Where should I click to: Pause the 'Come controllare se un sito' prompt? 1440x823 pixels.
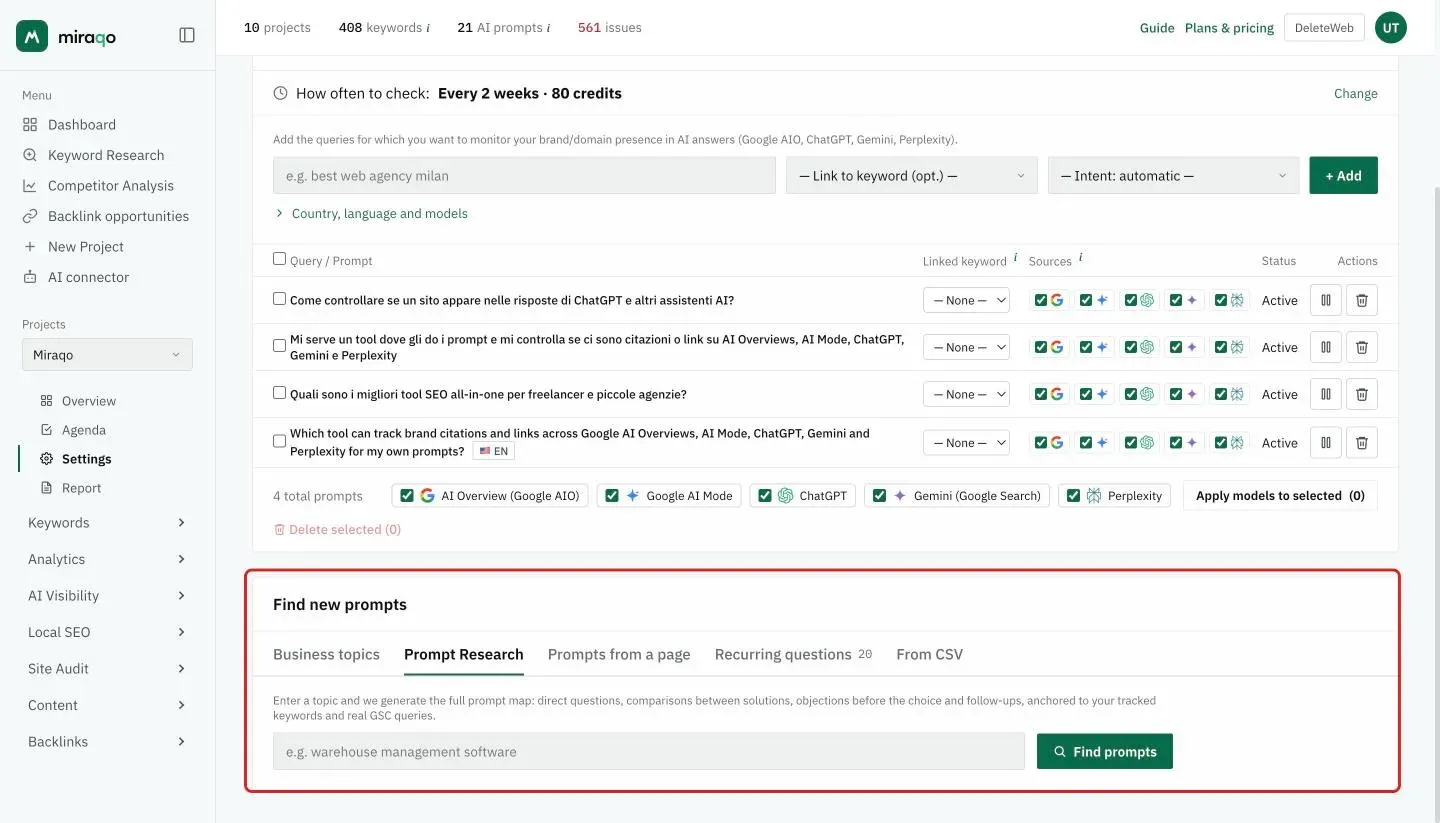pyautogui.click(x=1326, y=300)
